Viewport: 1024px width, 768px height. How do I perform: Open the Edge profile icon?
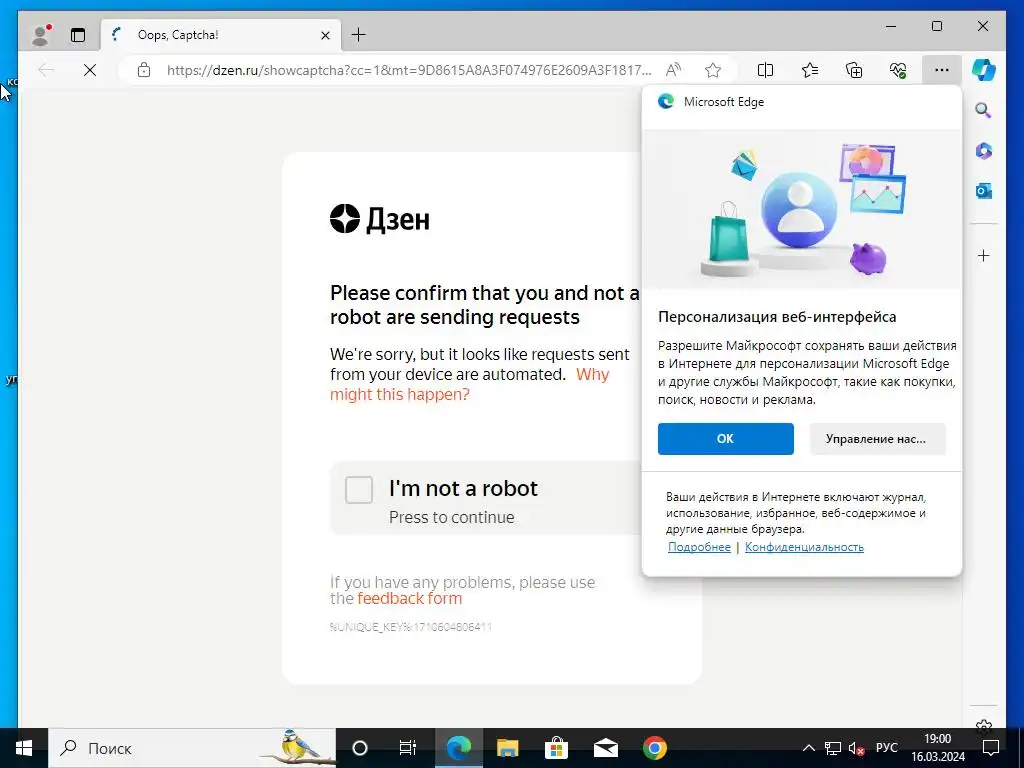coord(40,35)
